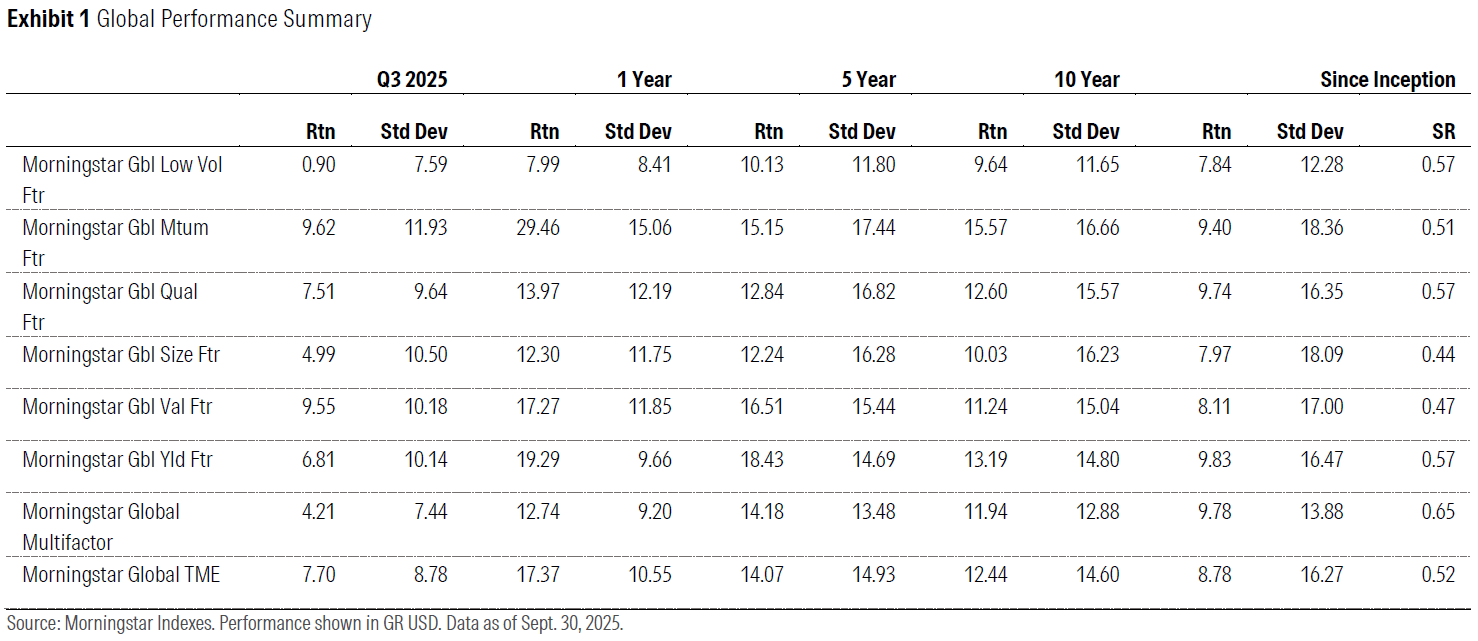
Task: Click the Exhibit 1 Global Performance Summary title
Action: [x=189, y=20]
